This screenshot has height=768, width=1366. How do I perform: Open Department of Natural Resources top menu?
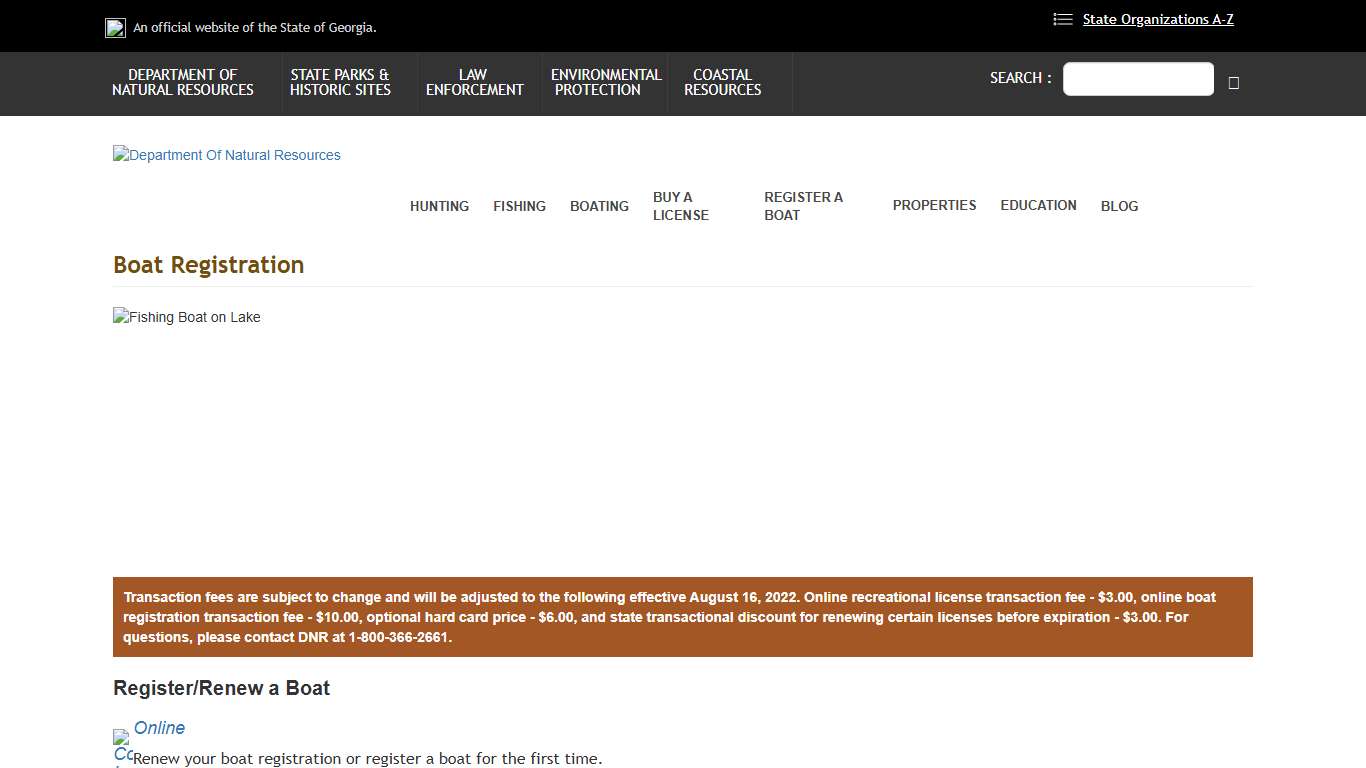[x=183, y=82]
